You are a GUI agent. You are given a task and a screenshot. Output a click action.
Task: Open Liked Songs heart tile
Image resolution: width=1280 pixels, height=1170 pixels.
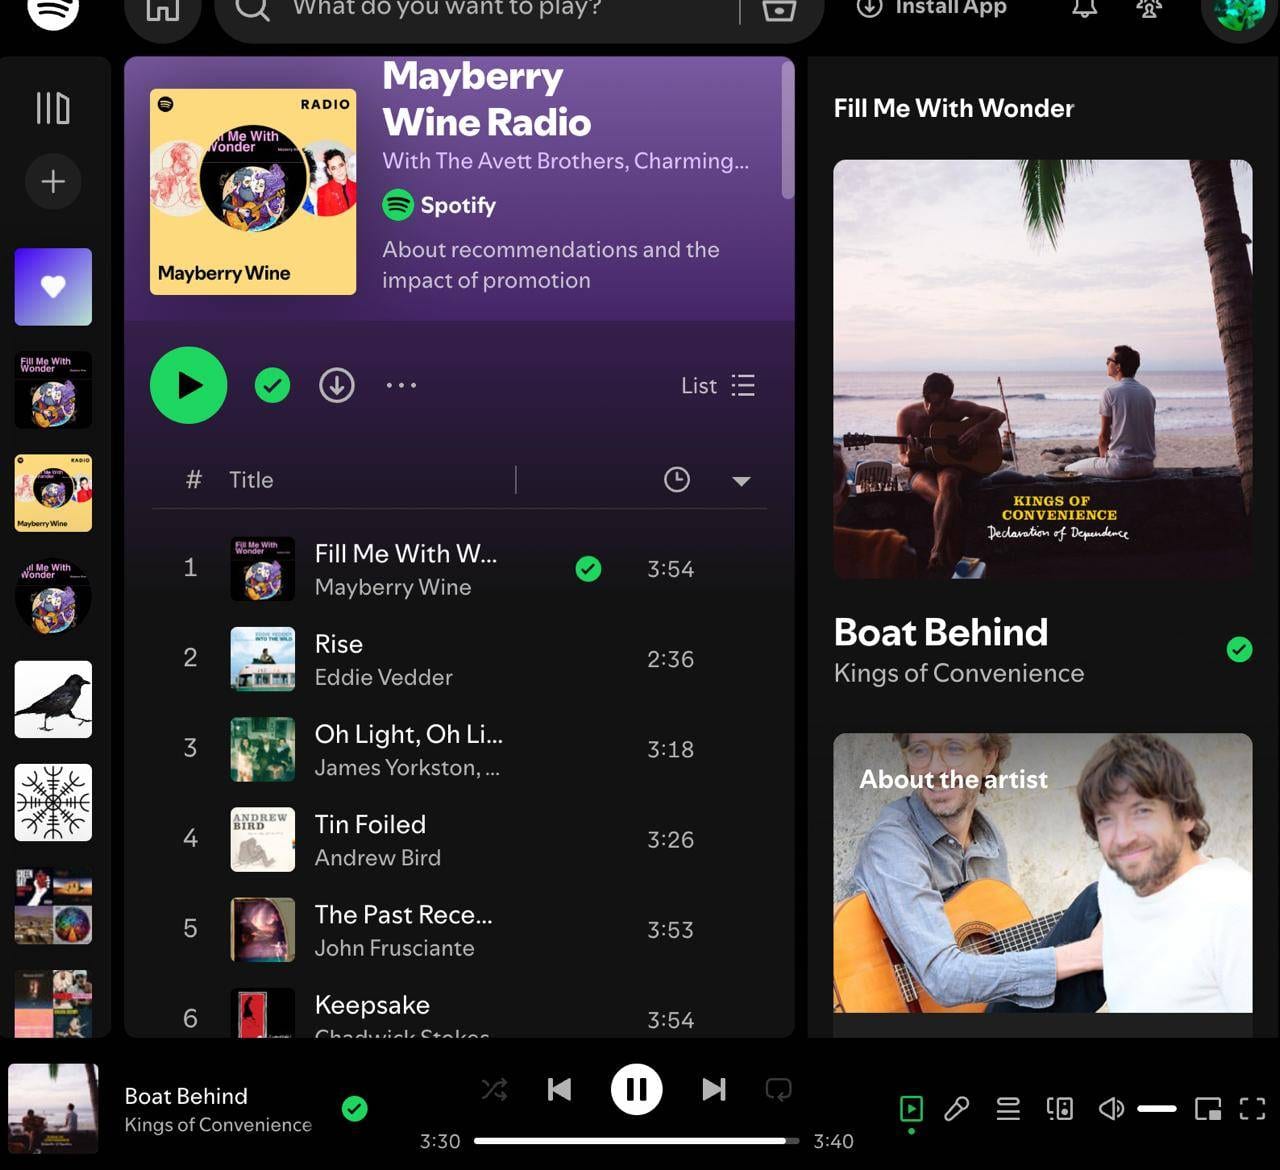click(53, 287)
